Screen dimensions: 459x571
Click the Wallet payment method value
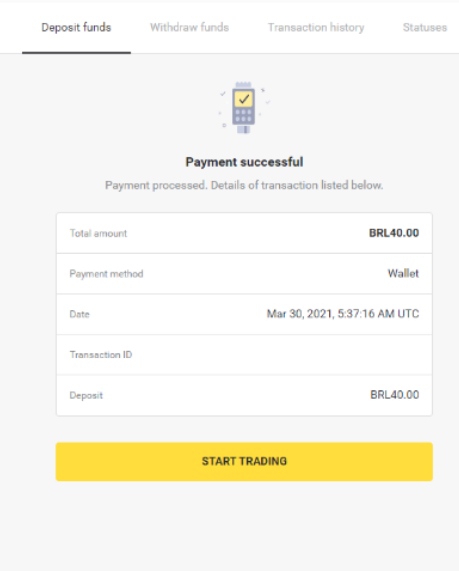tap(403, 273)
